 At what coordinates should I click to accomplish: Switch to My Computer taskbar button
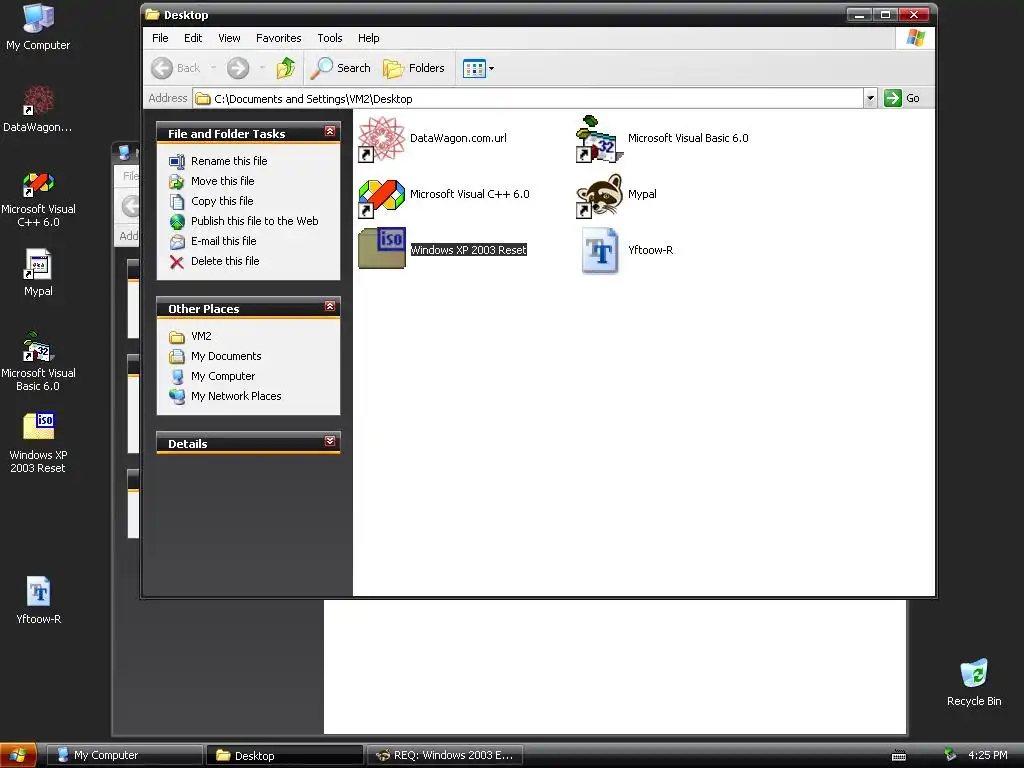coord(126,756)
